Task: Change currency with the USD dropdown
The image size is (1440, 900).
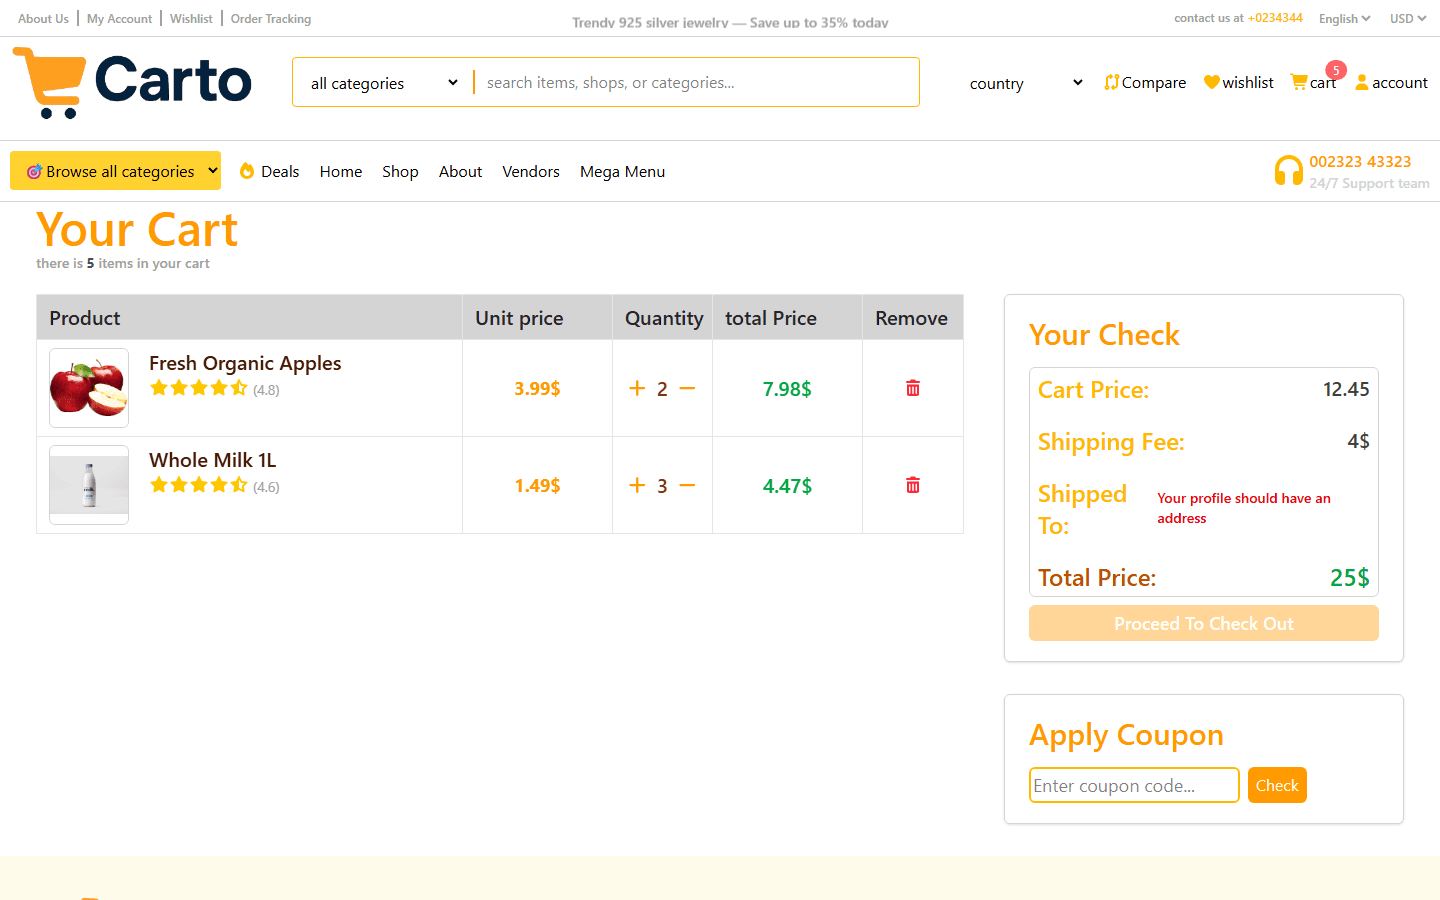Action: tap(1408, 18)
